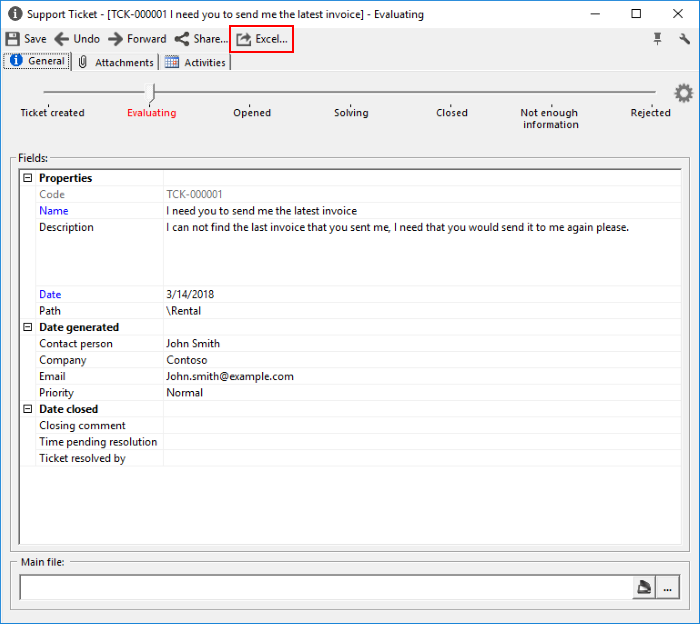Click the Company value Contoso

(x=187, y=360)
